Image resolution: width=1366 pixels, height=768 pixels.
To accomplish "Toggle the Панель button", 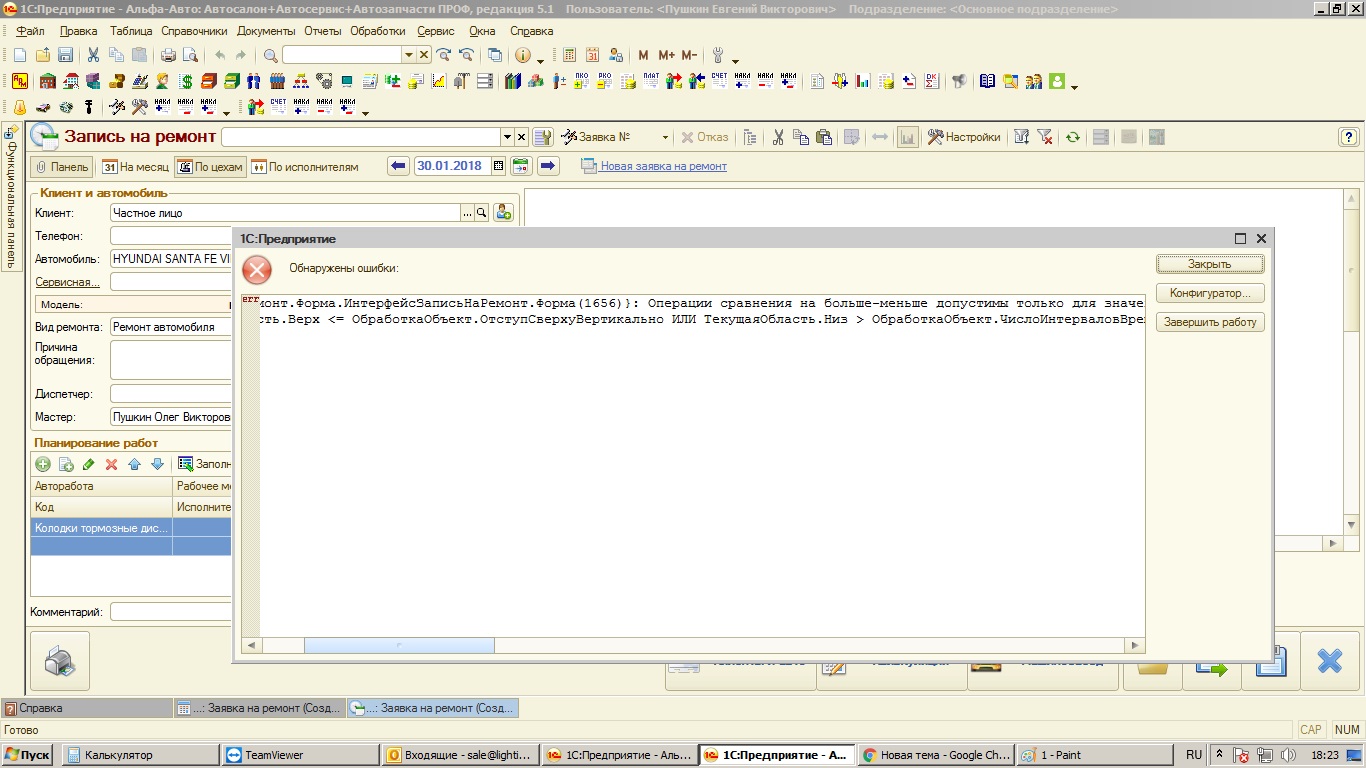I will [62, 167].
